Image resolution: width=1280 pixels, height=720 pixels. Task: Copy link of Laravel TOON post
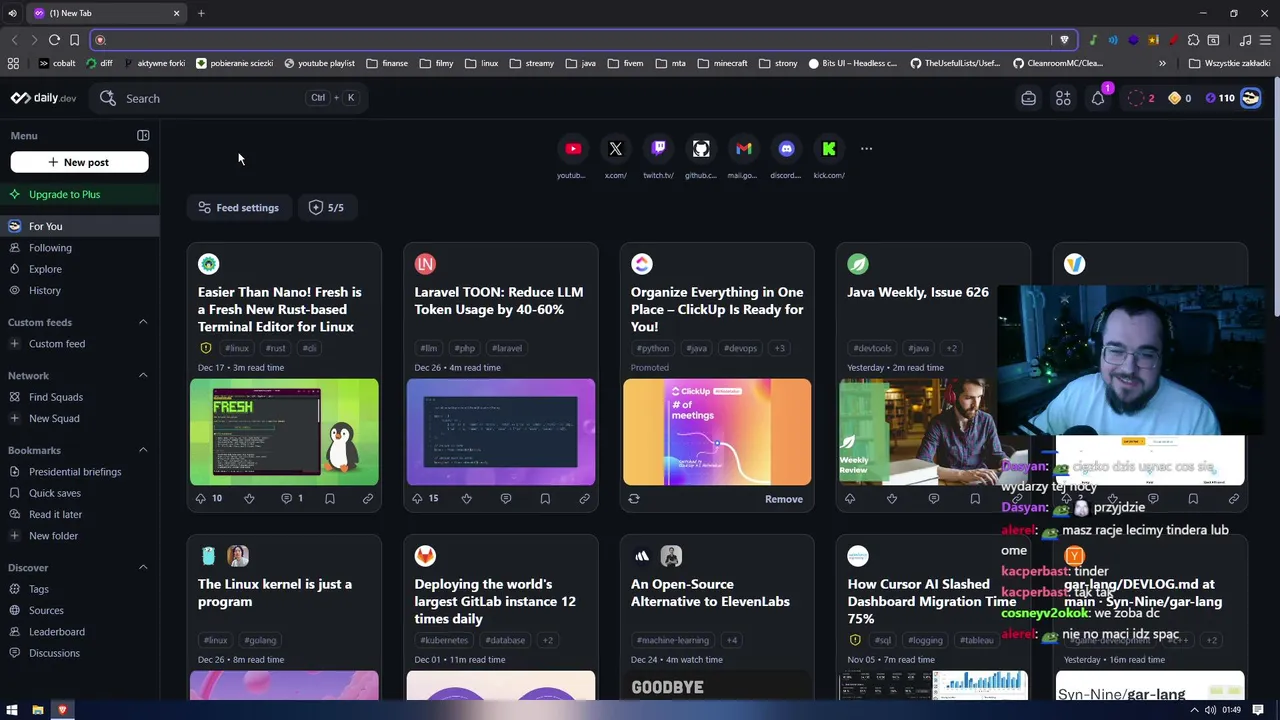(584, 498)
